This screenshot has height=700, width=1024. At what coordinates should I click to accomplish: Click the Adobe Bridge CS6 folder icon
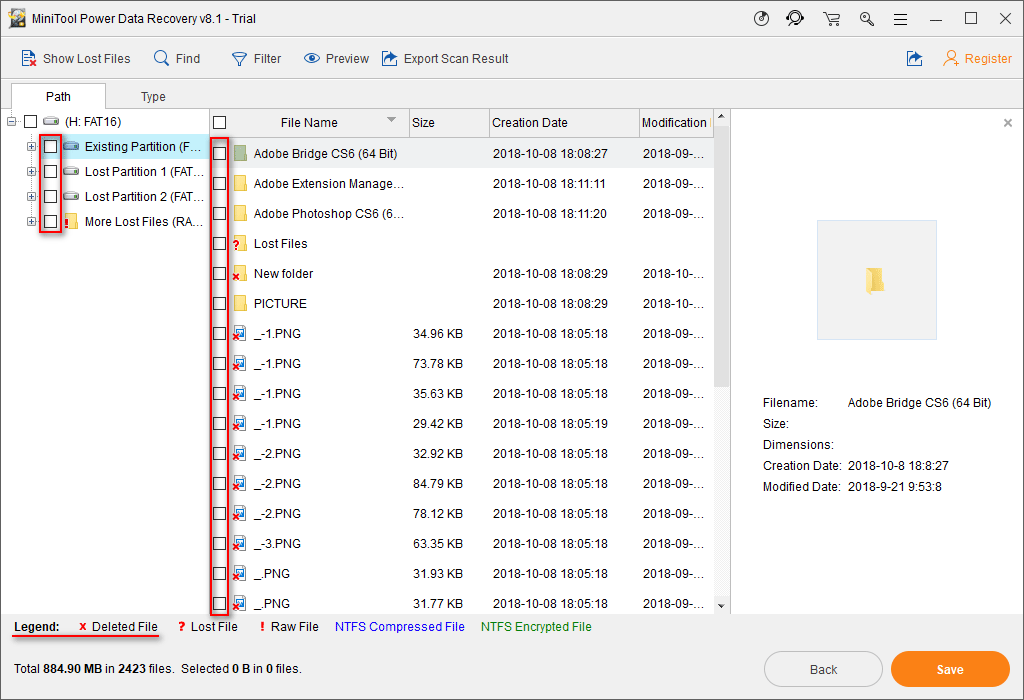tap(240, 153)
